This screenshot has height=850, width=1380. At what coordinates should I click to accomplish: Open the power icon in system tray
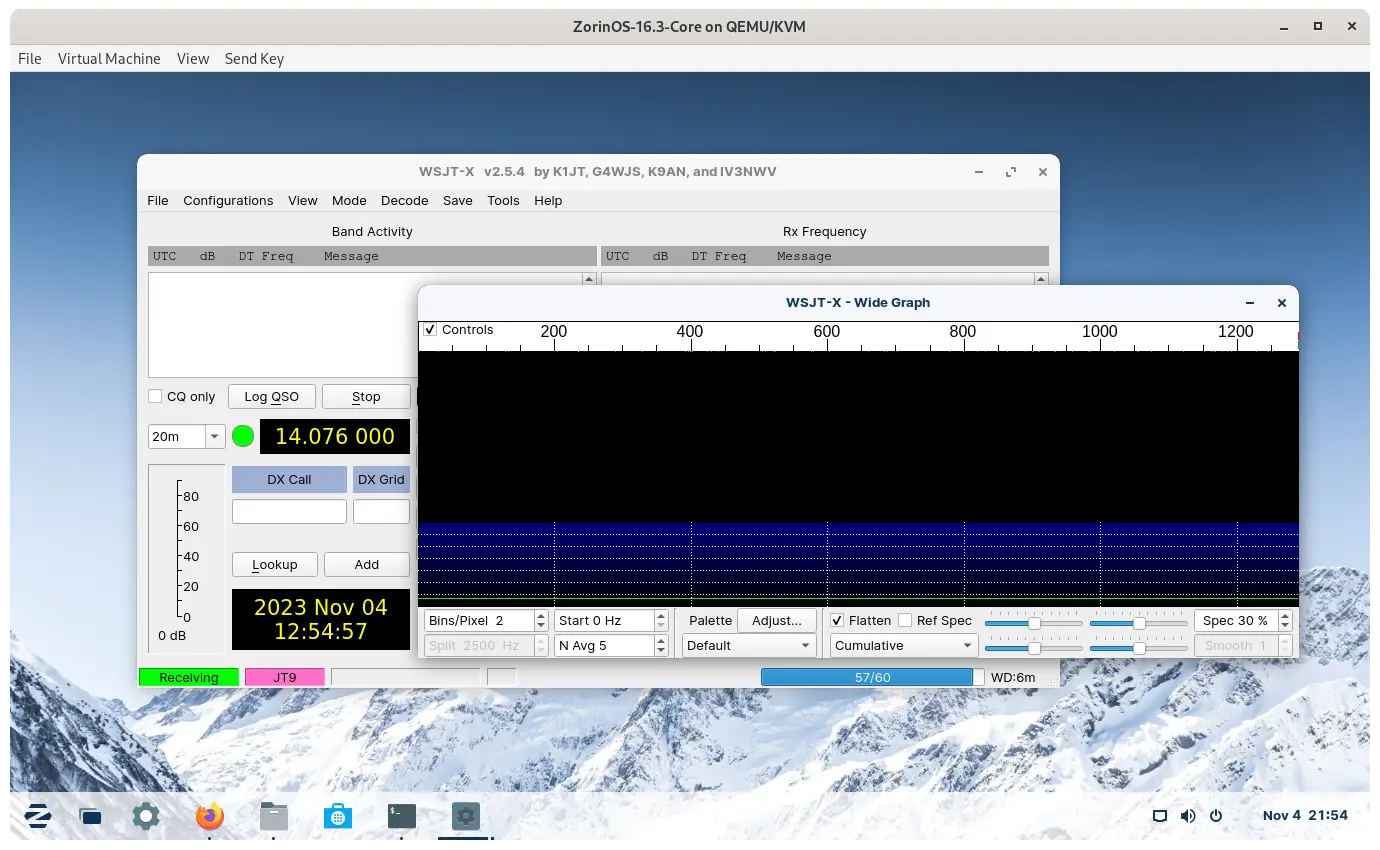click(1216, 816)
